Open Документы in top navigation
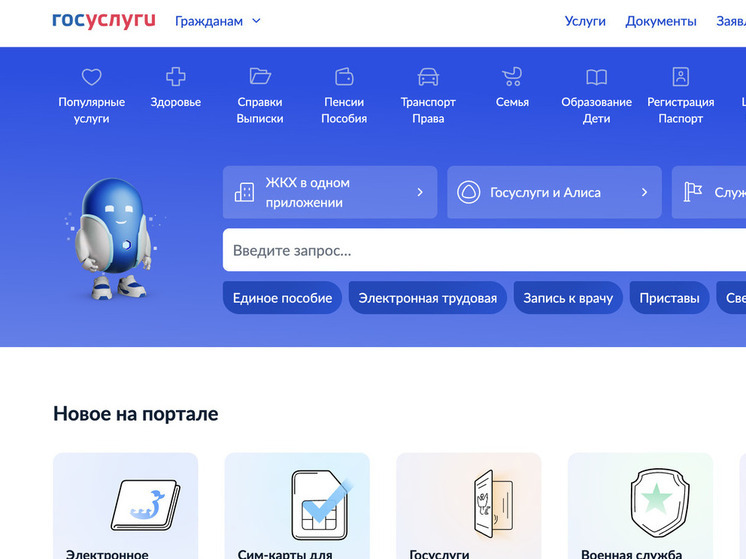 point(661,21)
